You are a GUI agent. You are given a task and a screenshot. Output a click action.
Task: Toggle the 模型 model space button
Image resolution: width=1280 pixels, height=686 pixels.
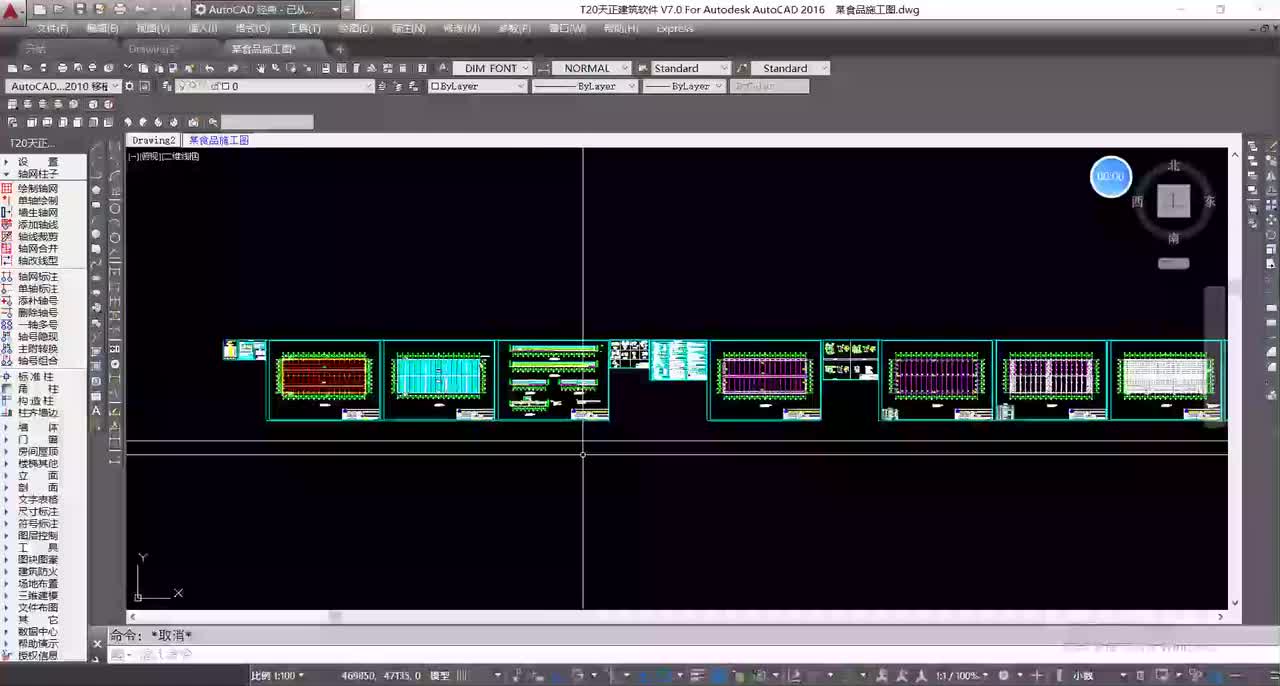(440, 676)
